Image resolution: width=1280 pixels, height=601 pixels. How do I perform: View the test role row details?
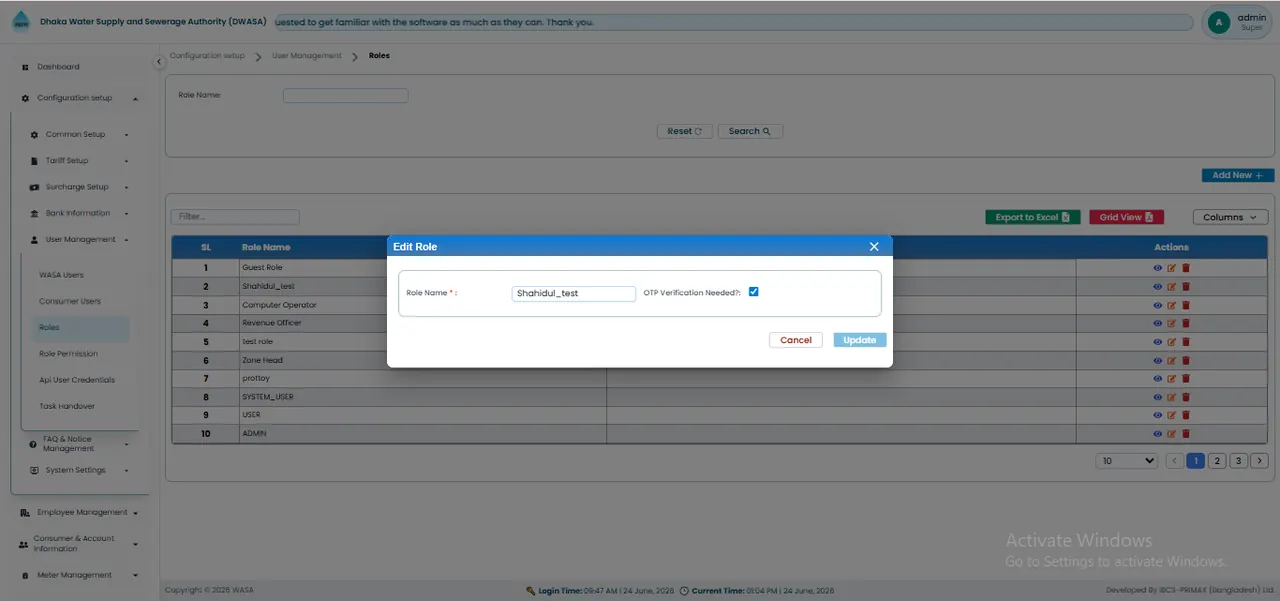pos(1158,341)
